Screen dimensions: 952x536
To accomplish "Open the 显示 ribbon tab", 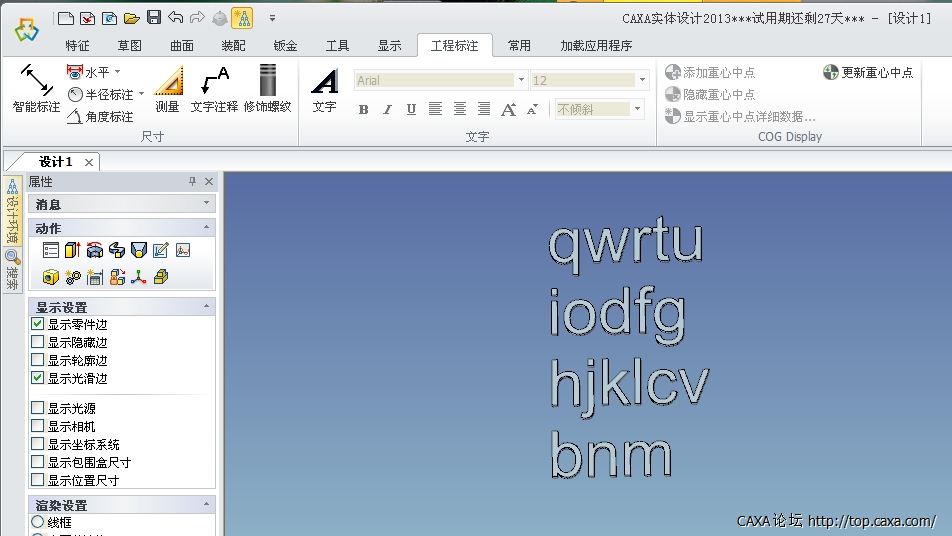I will [389, 46].
